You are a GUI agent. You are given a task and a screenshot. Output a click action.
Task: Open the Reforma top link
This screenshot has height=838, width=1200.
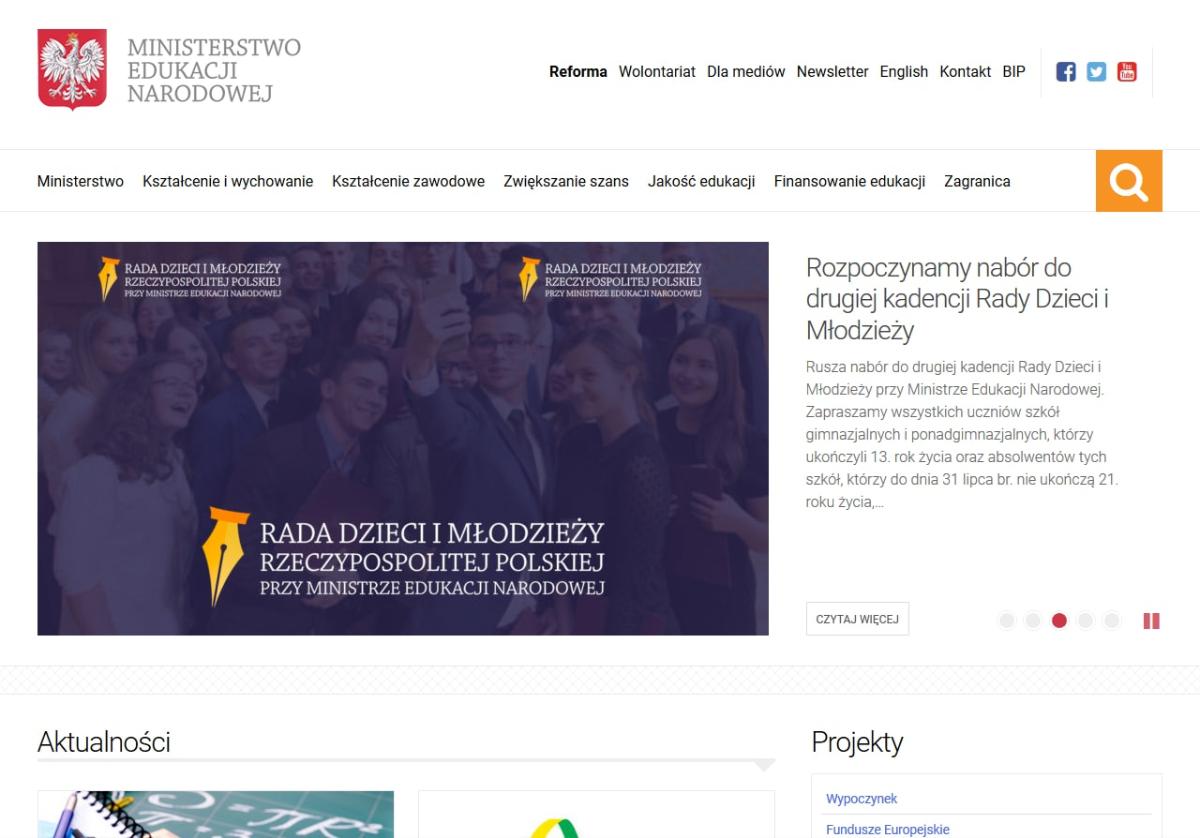pos(578,72)
